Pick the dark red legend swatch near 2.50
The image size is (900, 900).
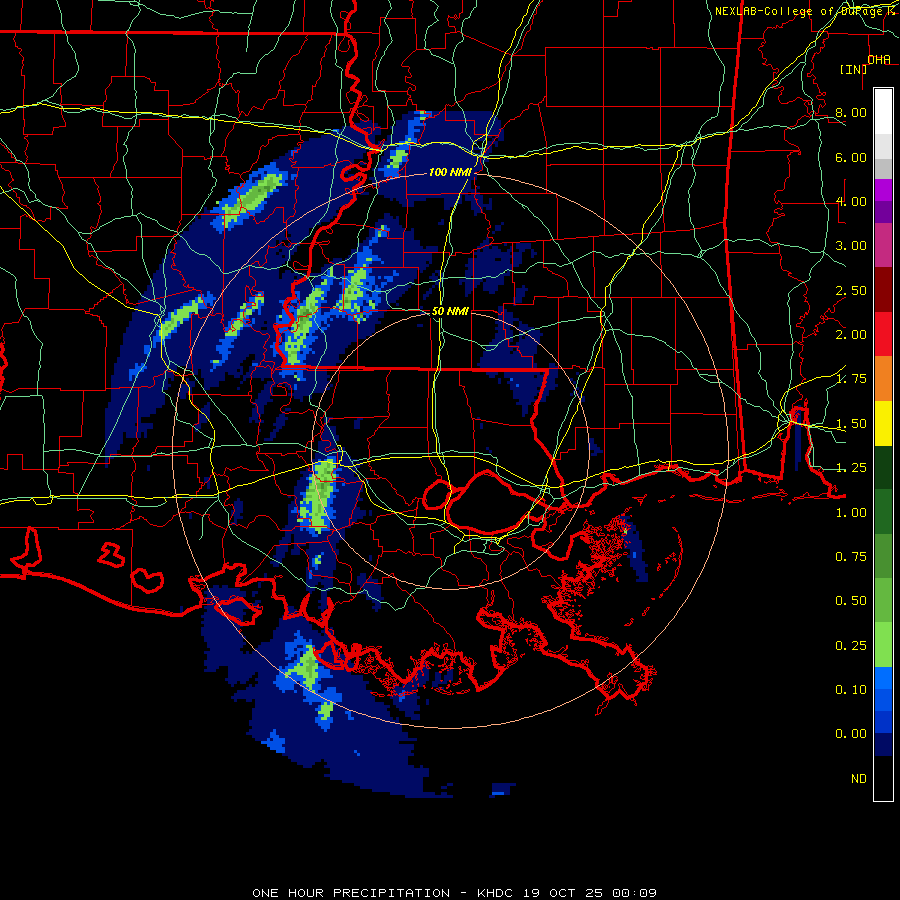(883, 289)
